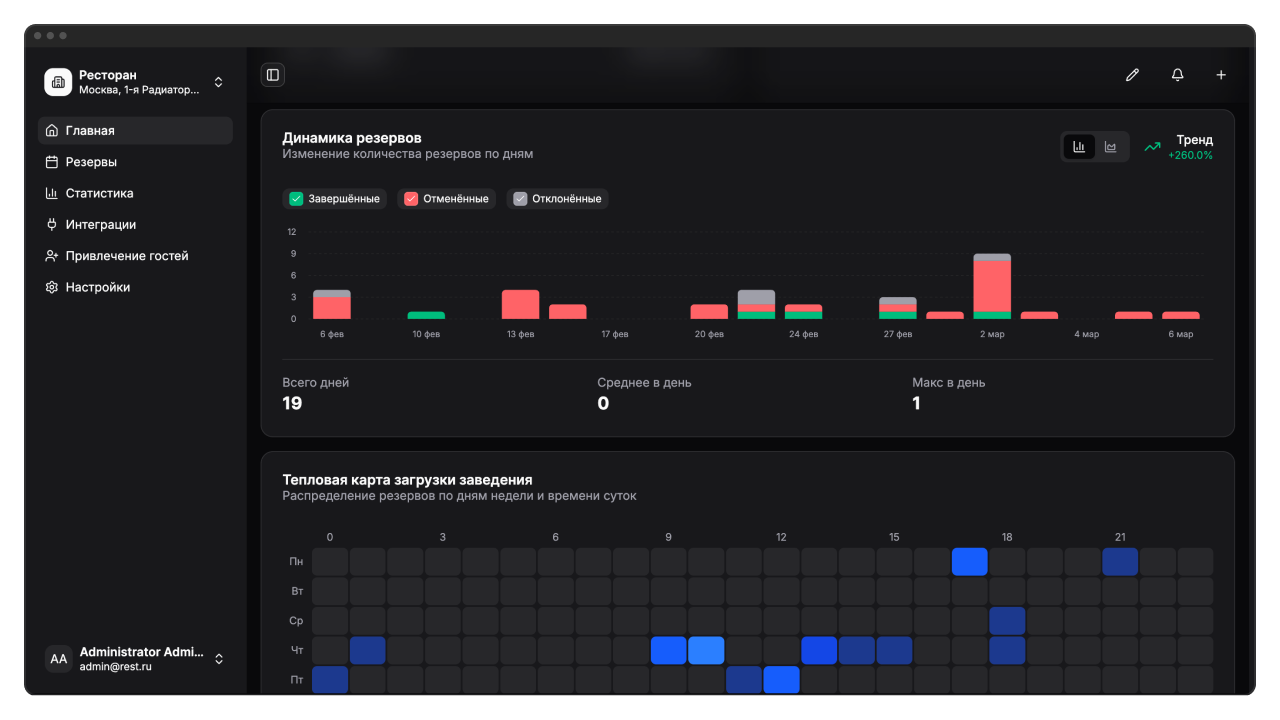Toggle the Отклонённые checkbox

pos(520,199)
